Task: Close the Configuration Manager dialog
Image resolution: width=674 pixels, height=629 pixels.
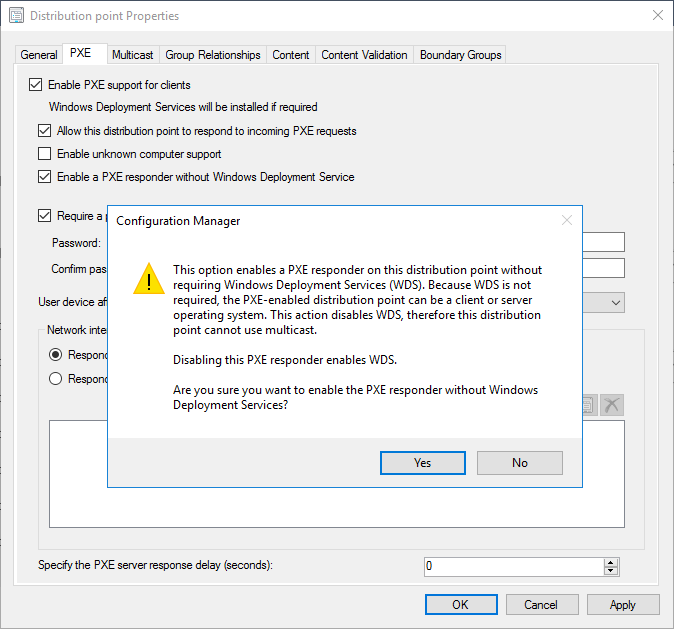Action: click(566, 220)
